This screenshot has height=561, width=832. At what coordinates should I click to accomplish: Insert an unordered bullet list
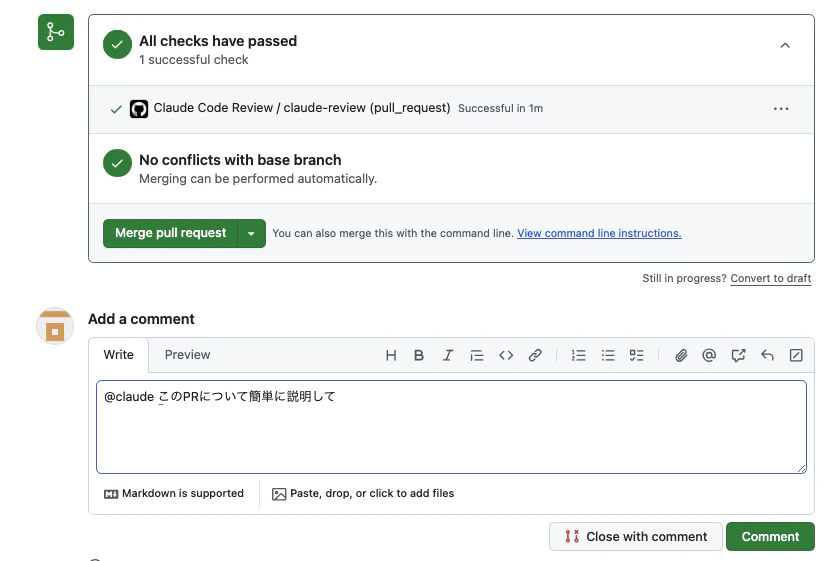click(608, 355)
